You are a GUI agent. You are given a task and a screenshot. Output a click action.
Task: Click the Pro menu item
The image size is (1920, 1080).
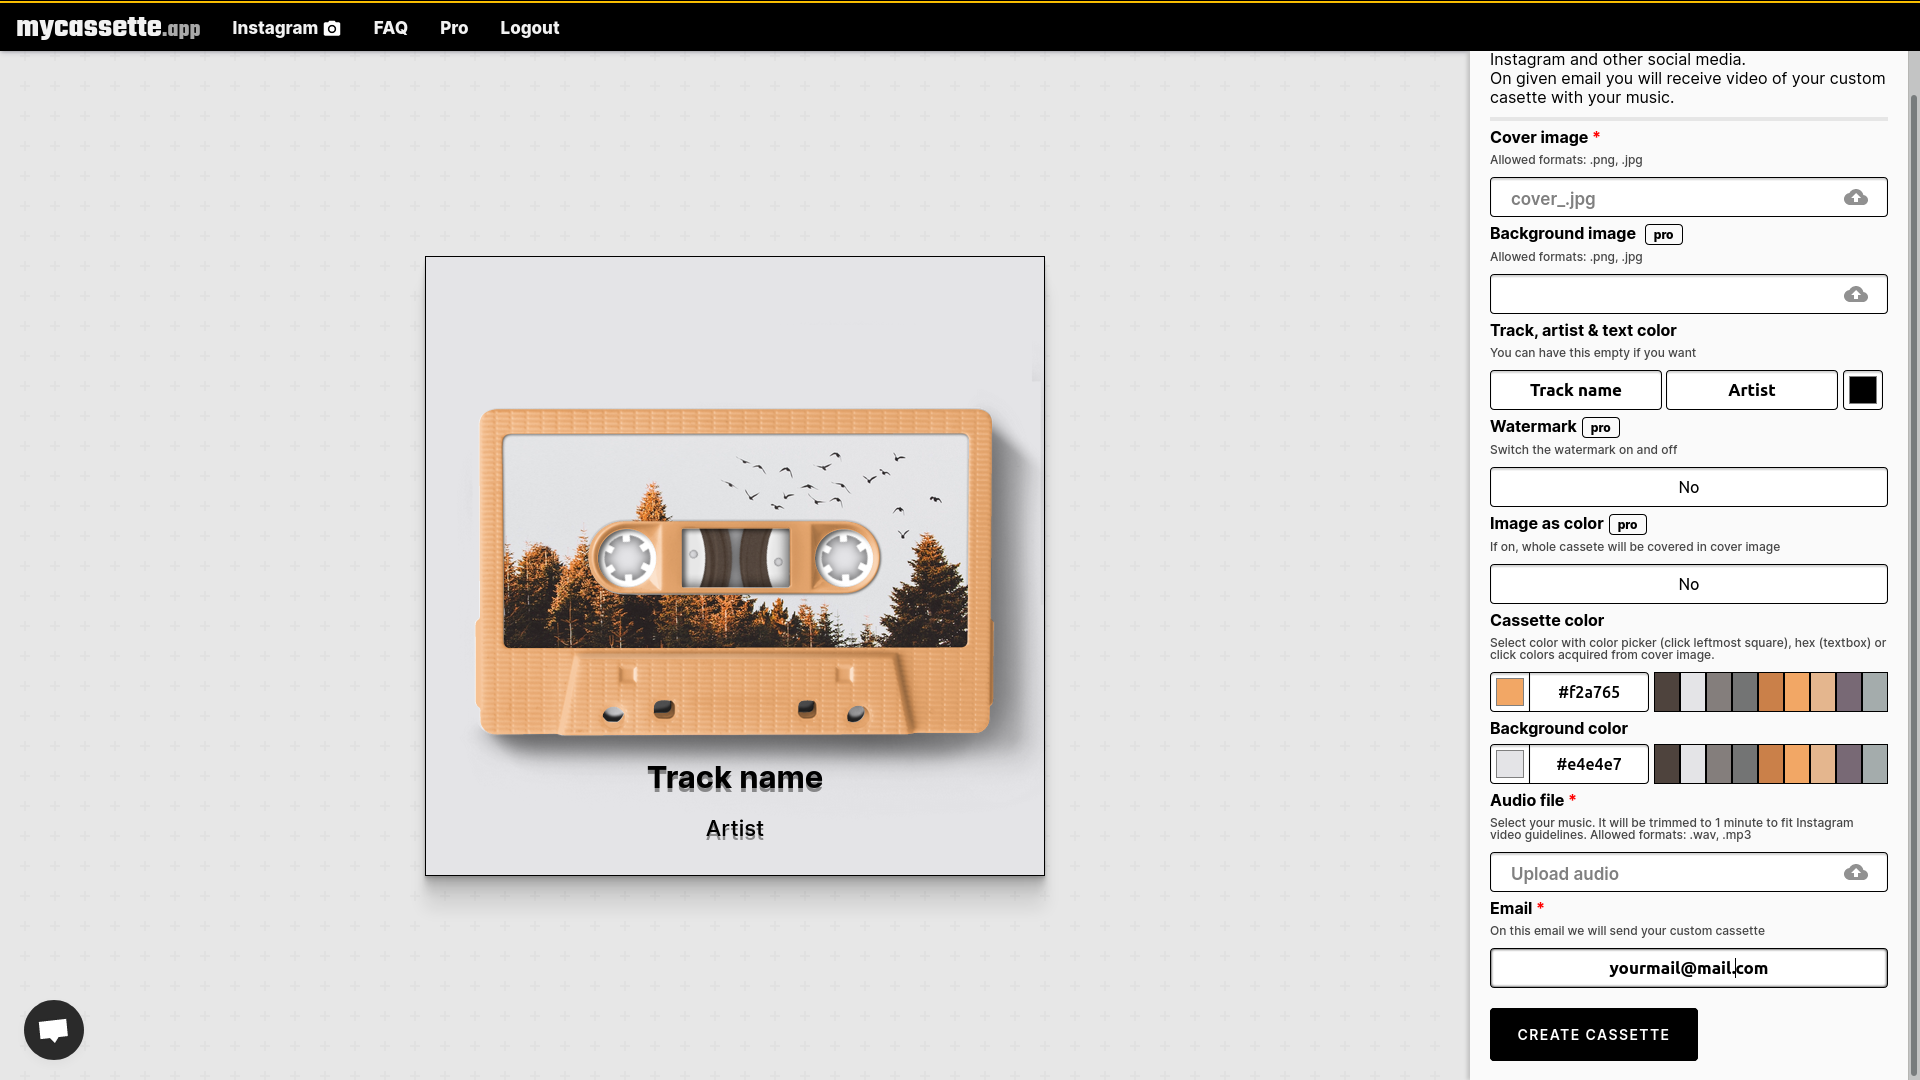click(454, 28)
